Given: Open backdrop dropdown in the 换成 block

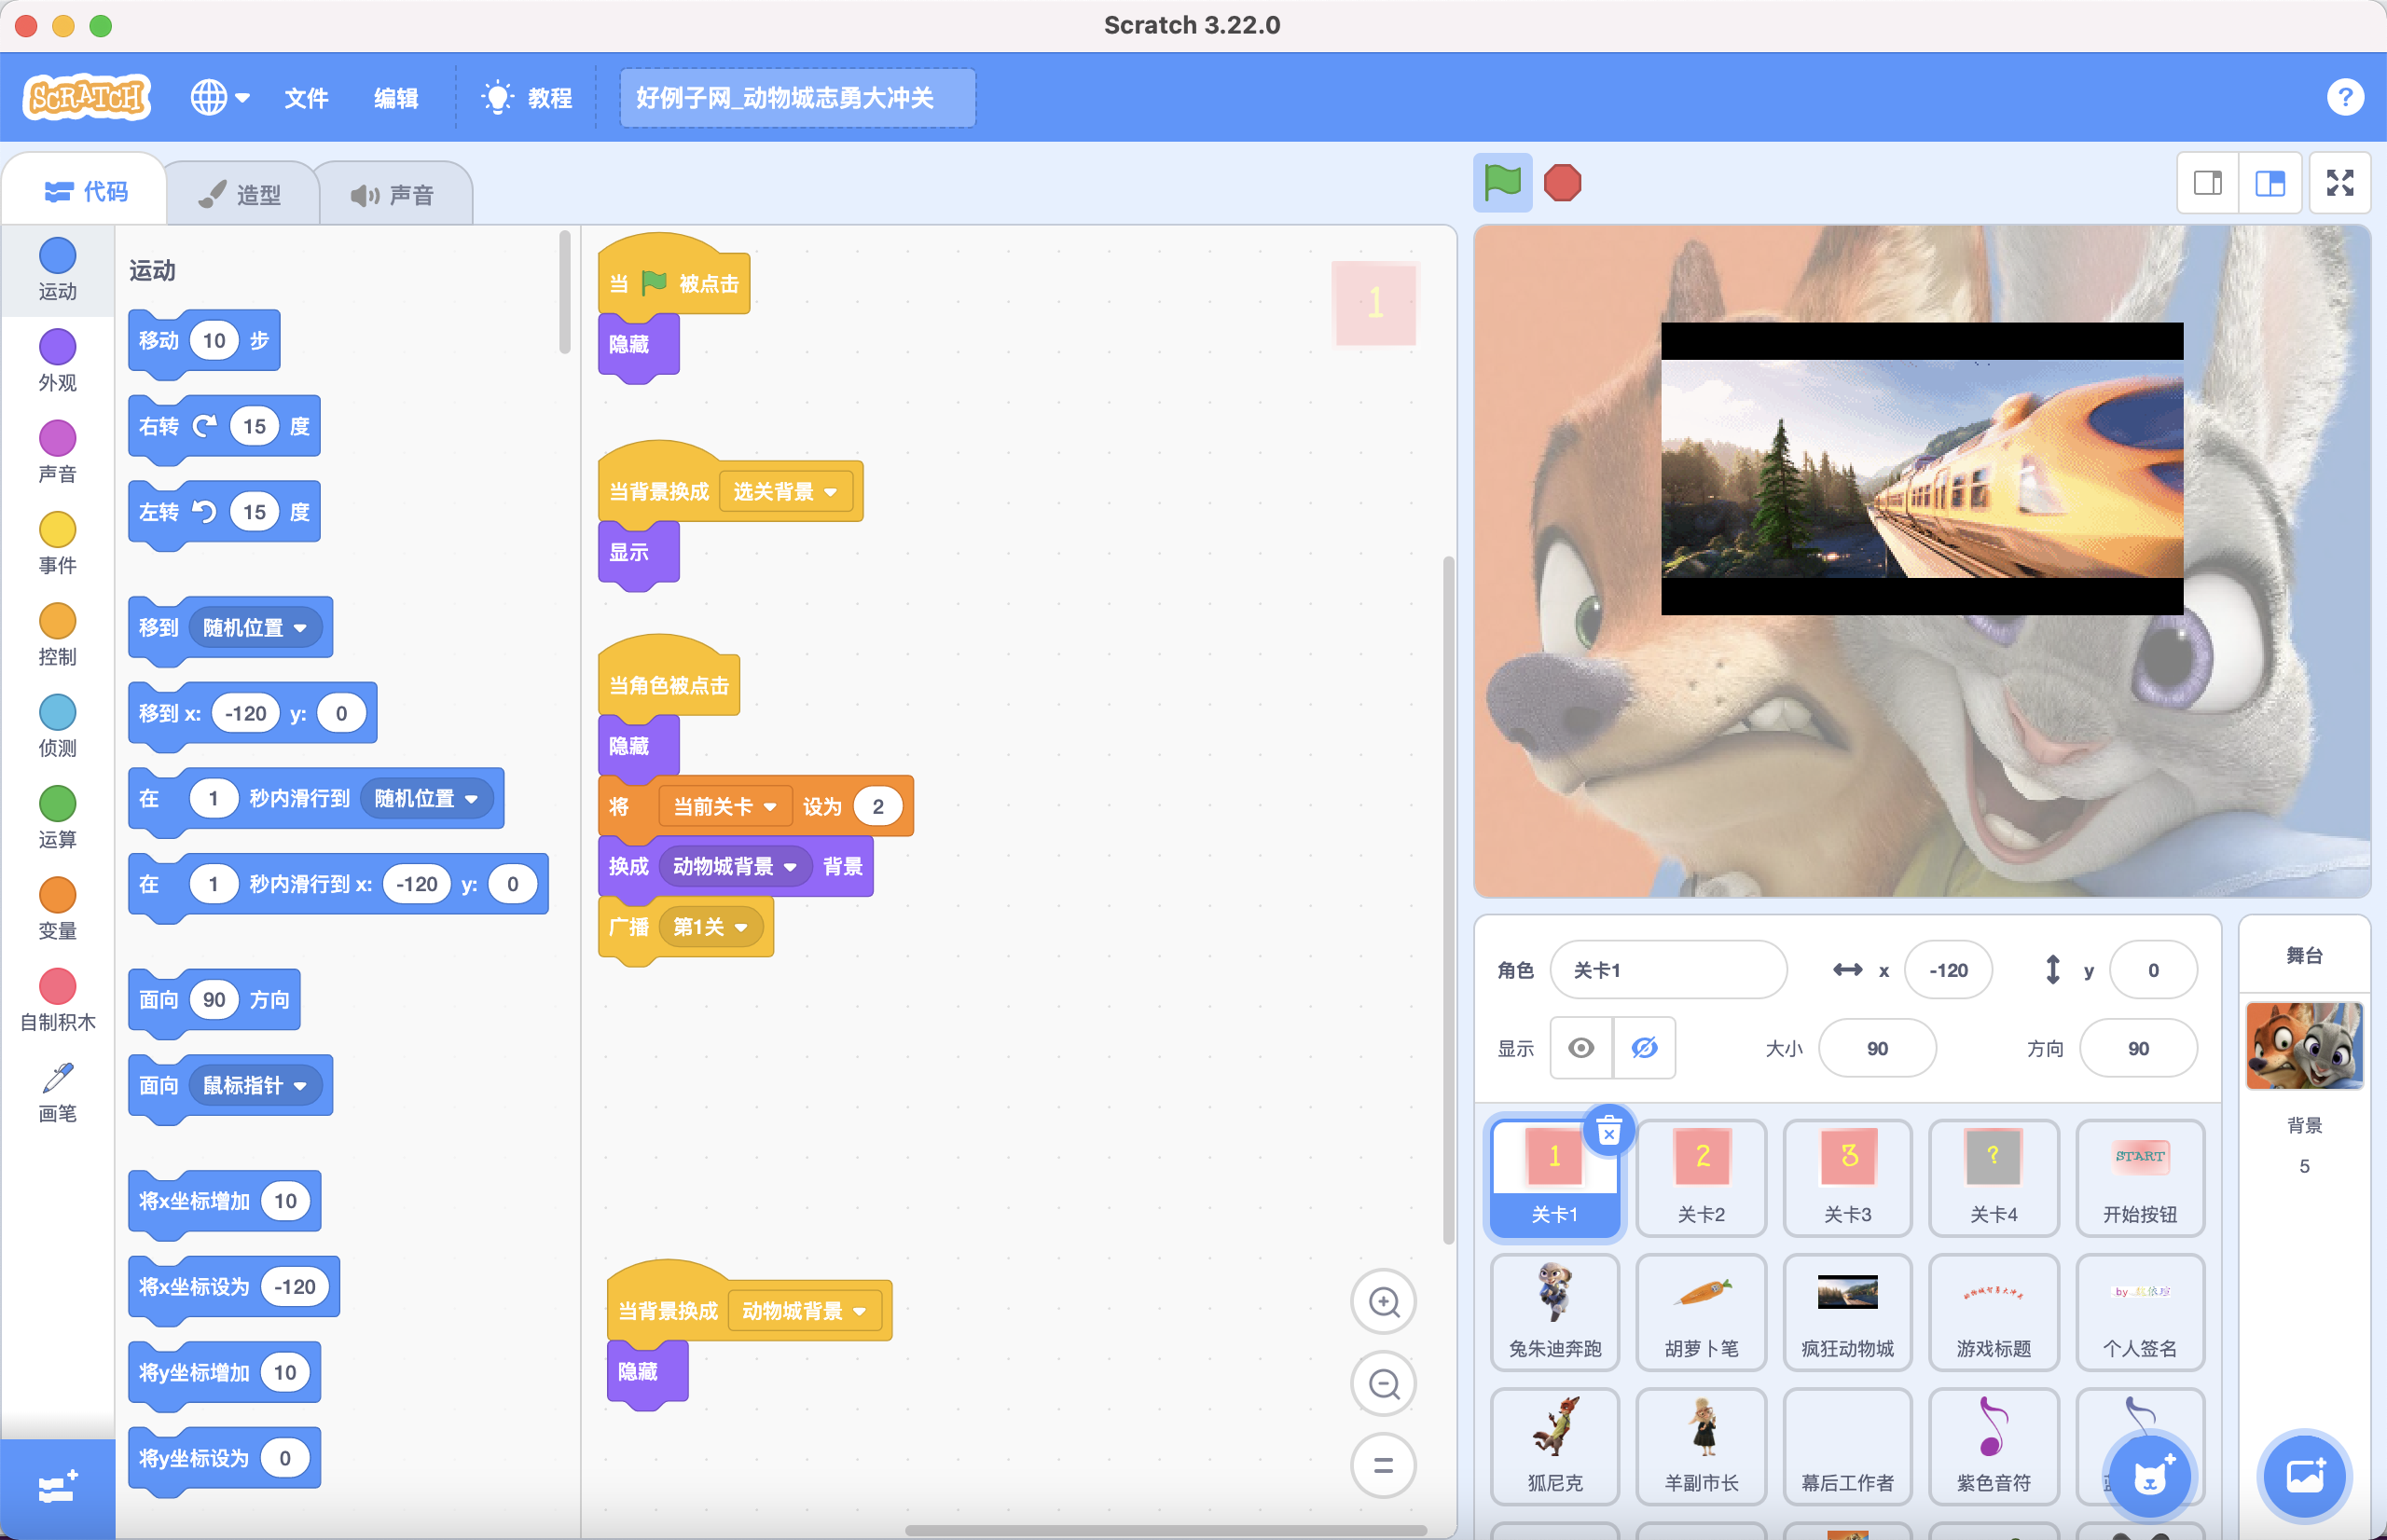Looking at the screenshot, I should pyautogui.click(x=735, y=866).
